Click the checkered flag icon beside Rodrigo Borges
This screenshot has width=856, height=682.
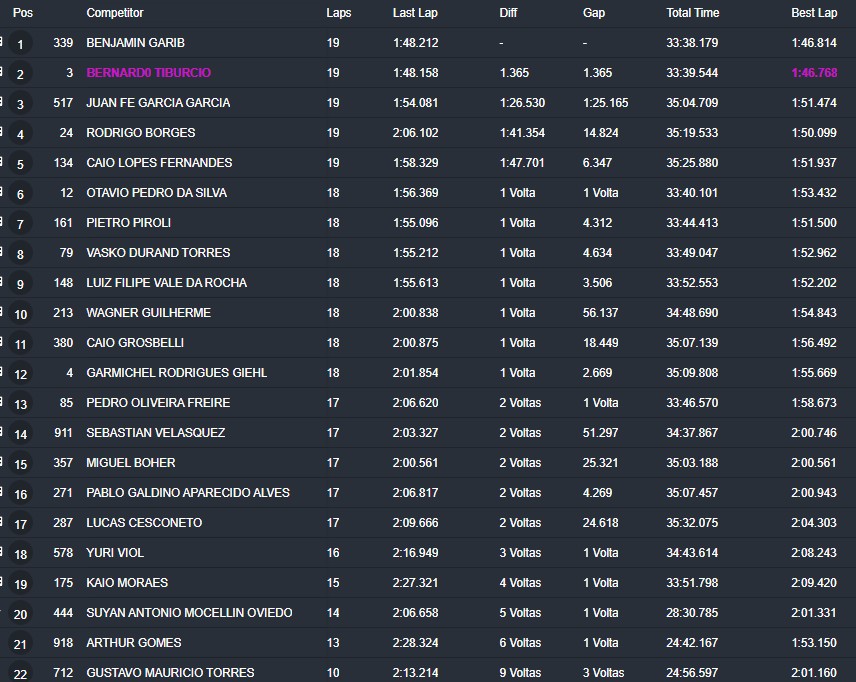pyautogui.click(x=3, y=132)
